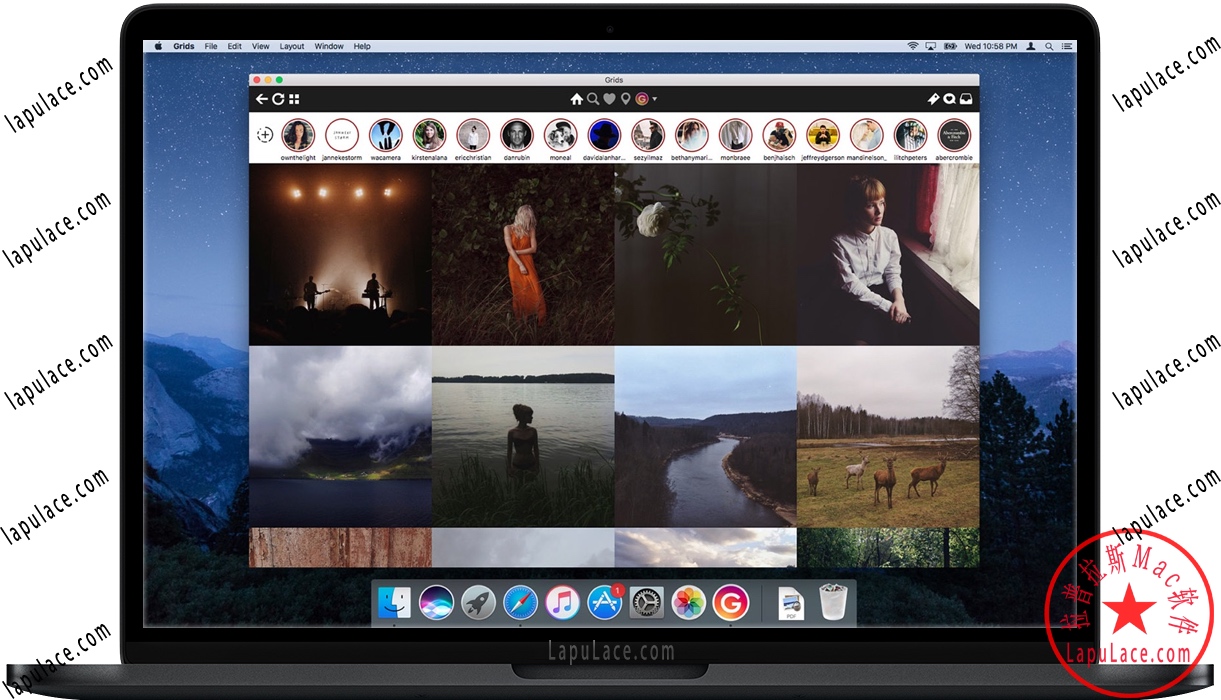This screenshot has width=1221, height=700.
Task: Open ownthelight's story avatar
Action: [x=298, y=134]
